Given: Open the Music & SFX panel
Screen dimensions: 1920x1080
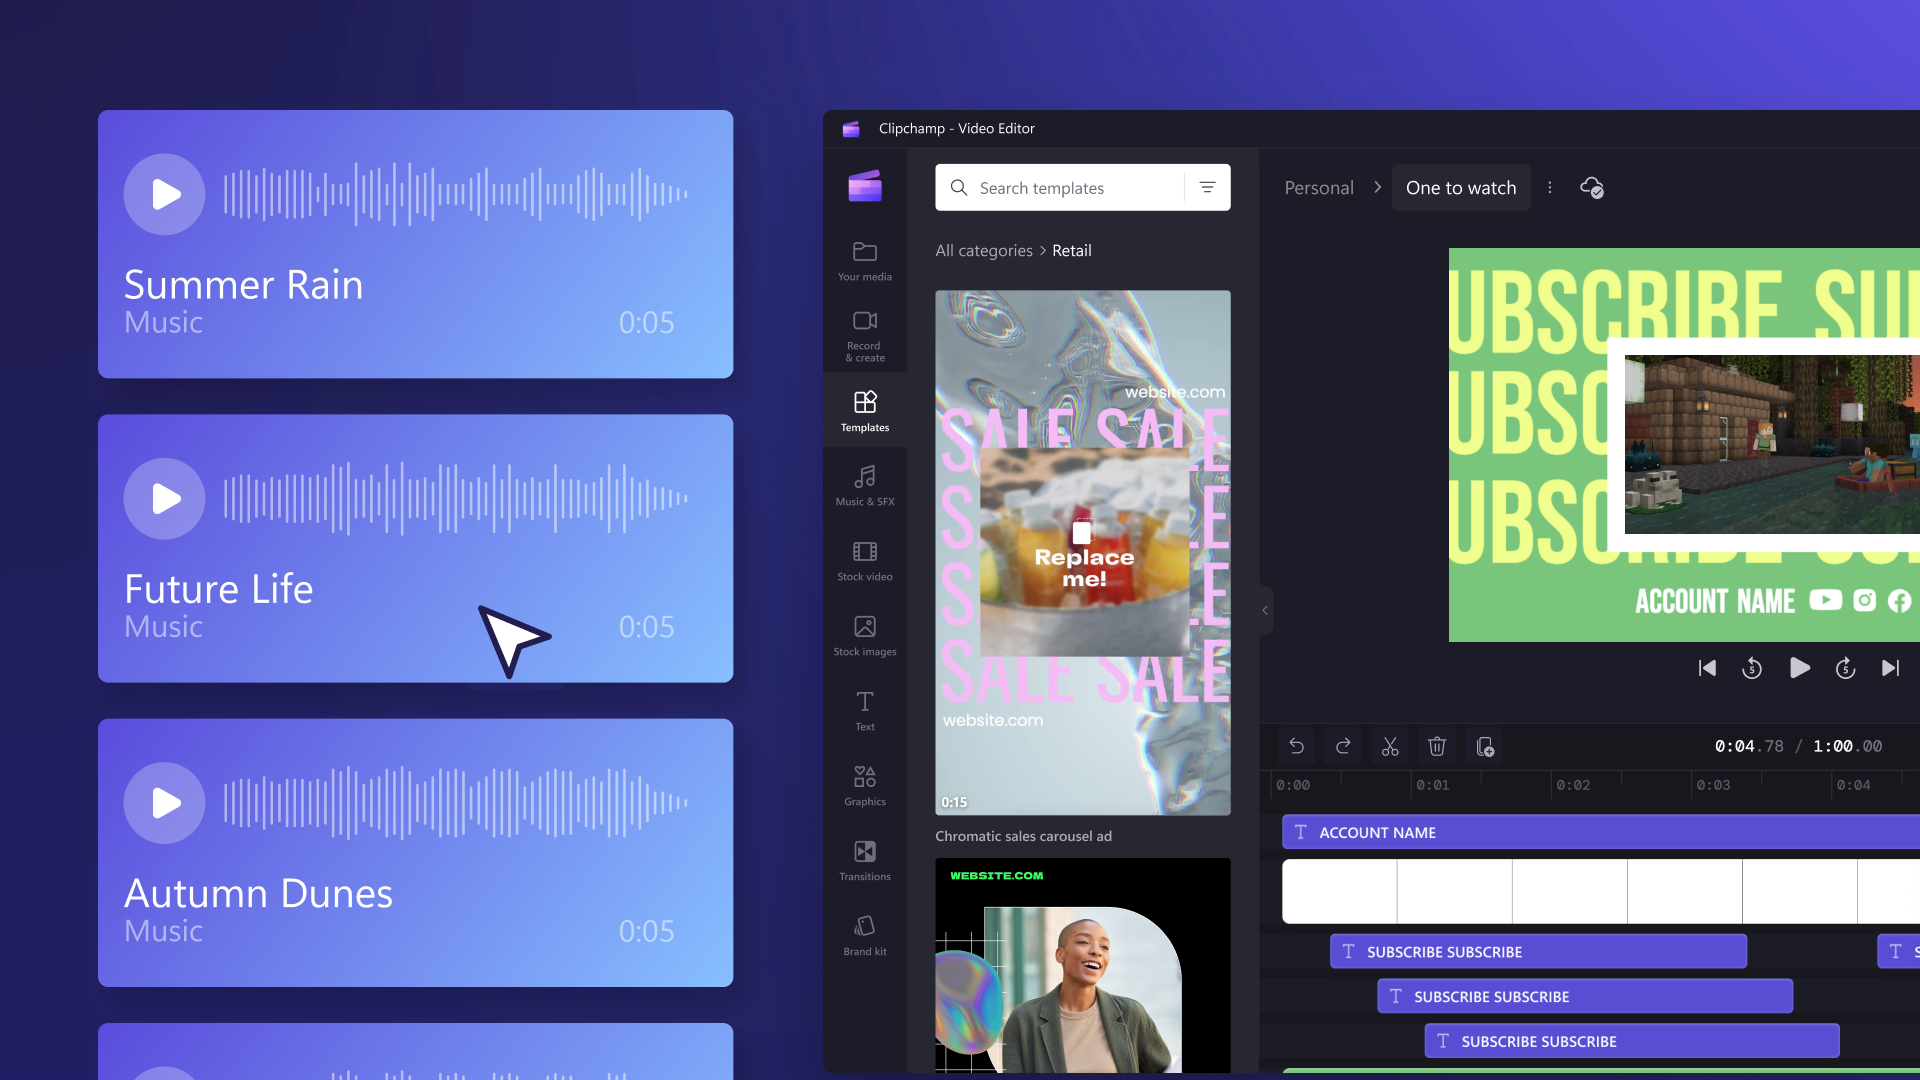Looking at the screenshot, I should coord(864,485).
